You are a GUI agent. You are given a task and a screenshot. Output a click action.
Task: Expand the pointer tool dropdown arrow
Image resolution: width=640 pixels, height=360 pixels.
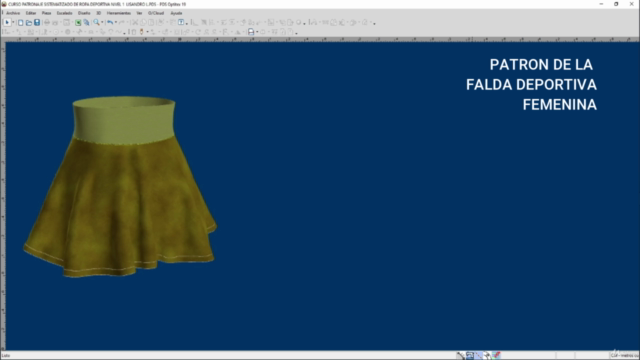13,22
